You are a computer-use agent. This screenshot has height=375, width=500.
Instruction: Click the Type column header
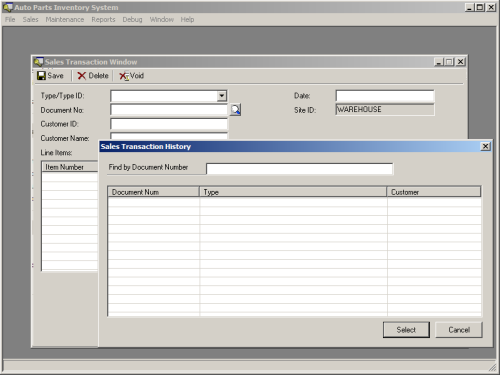coord(293,192)
